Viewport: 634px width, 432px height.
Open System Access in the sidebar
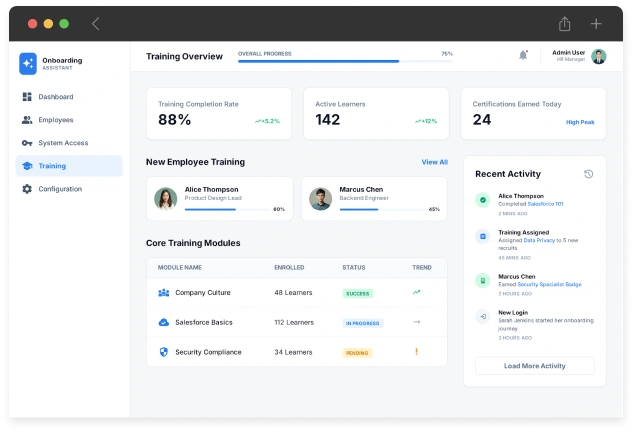pos(62,143)
